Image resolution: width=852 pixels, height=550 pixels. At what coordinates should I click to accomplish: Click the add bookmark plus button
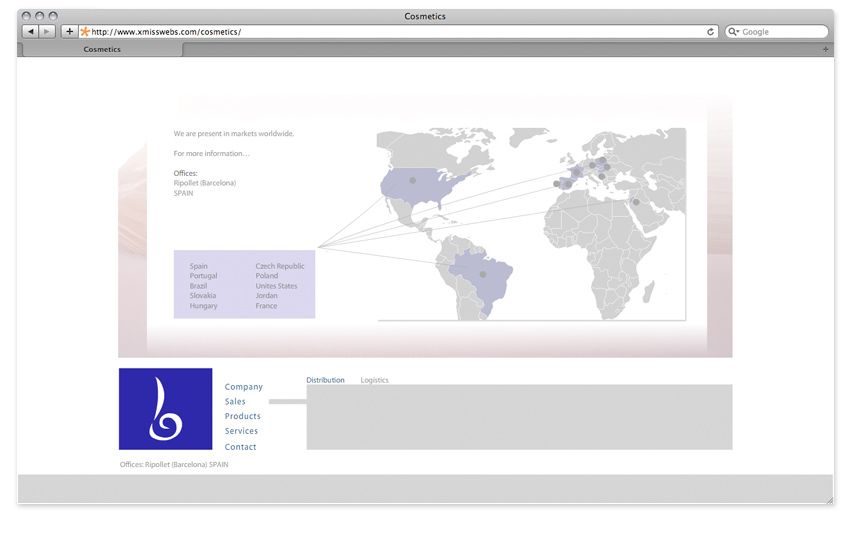[69, 32]
